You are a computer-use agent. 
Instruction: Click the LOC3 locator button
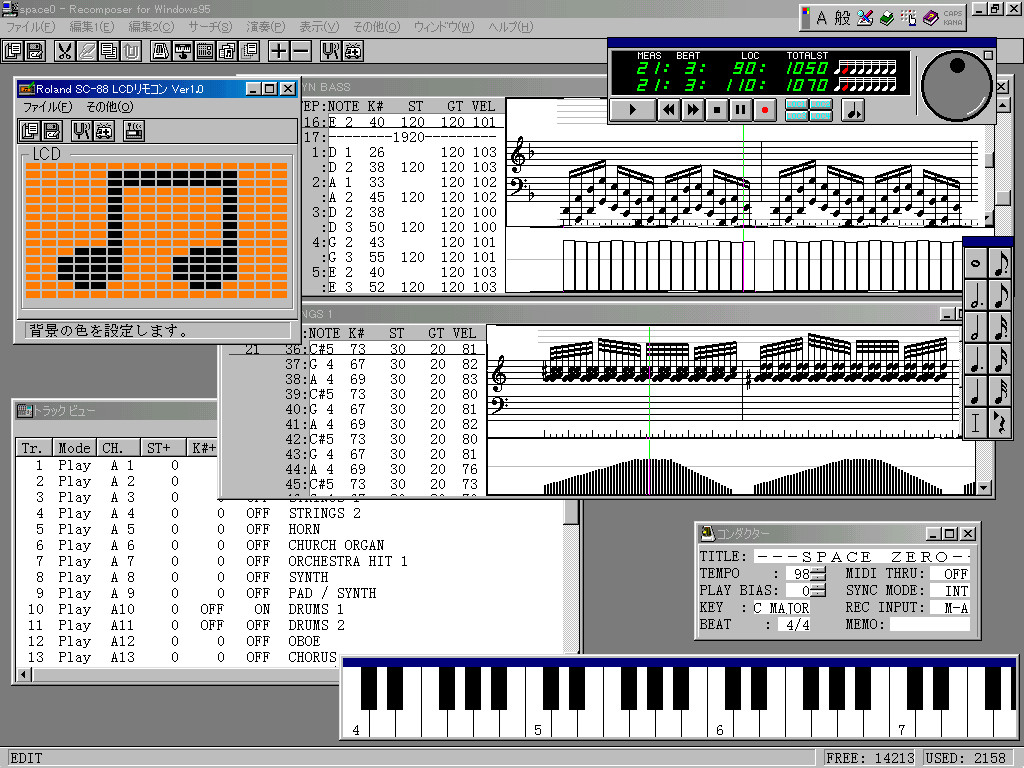(x=796, y=116)
